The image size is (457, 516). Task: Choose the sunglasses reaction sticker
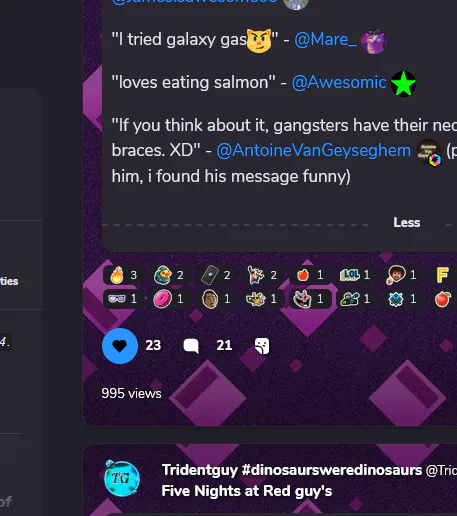click(x=124, y=299)
